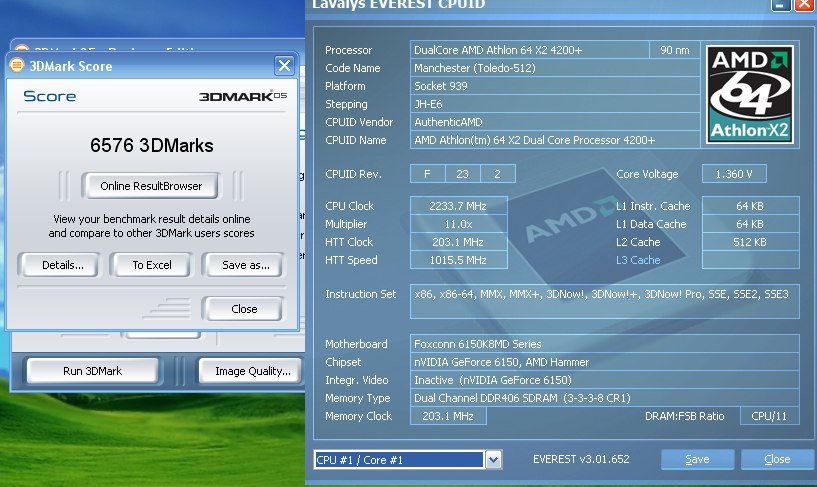Click the Motherboard value 'Foxconn 6150K8MD Series'

[x=604, y=344]
